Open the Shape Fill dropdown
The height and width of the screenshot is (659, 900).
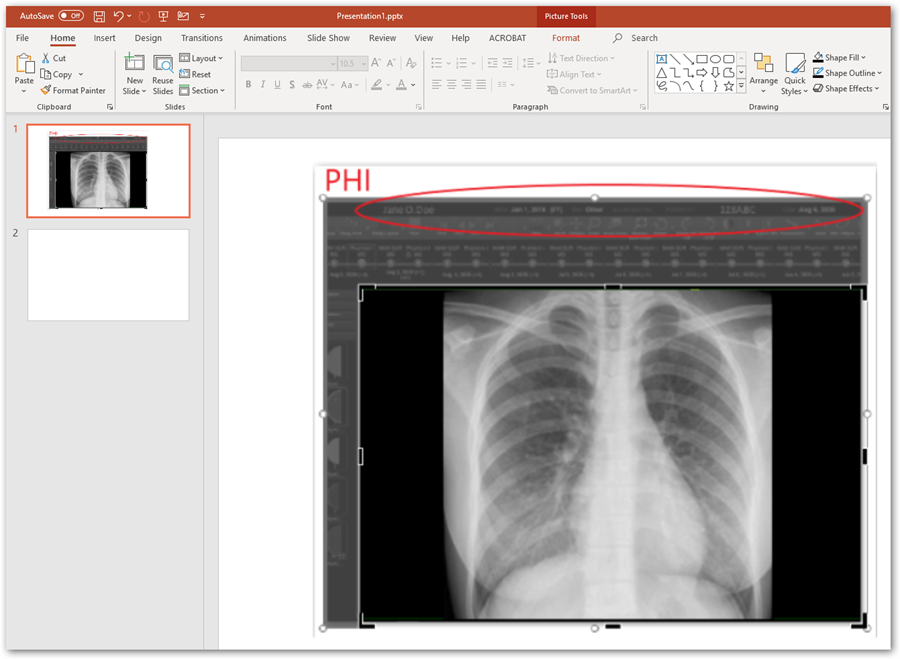point(839,58)
